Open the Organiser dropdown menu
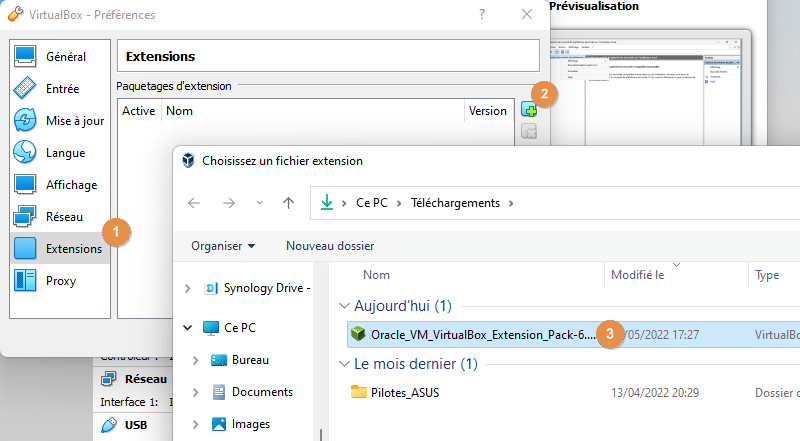The height and width of the screenshot is (441, 800). coord(223,245)
